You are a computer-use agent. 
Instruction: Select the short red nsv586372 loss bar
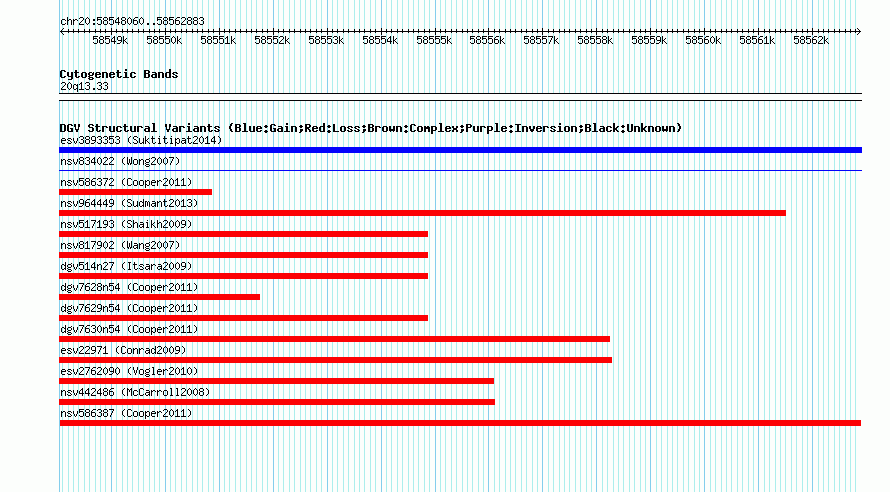[x=136, y=192]
